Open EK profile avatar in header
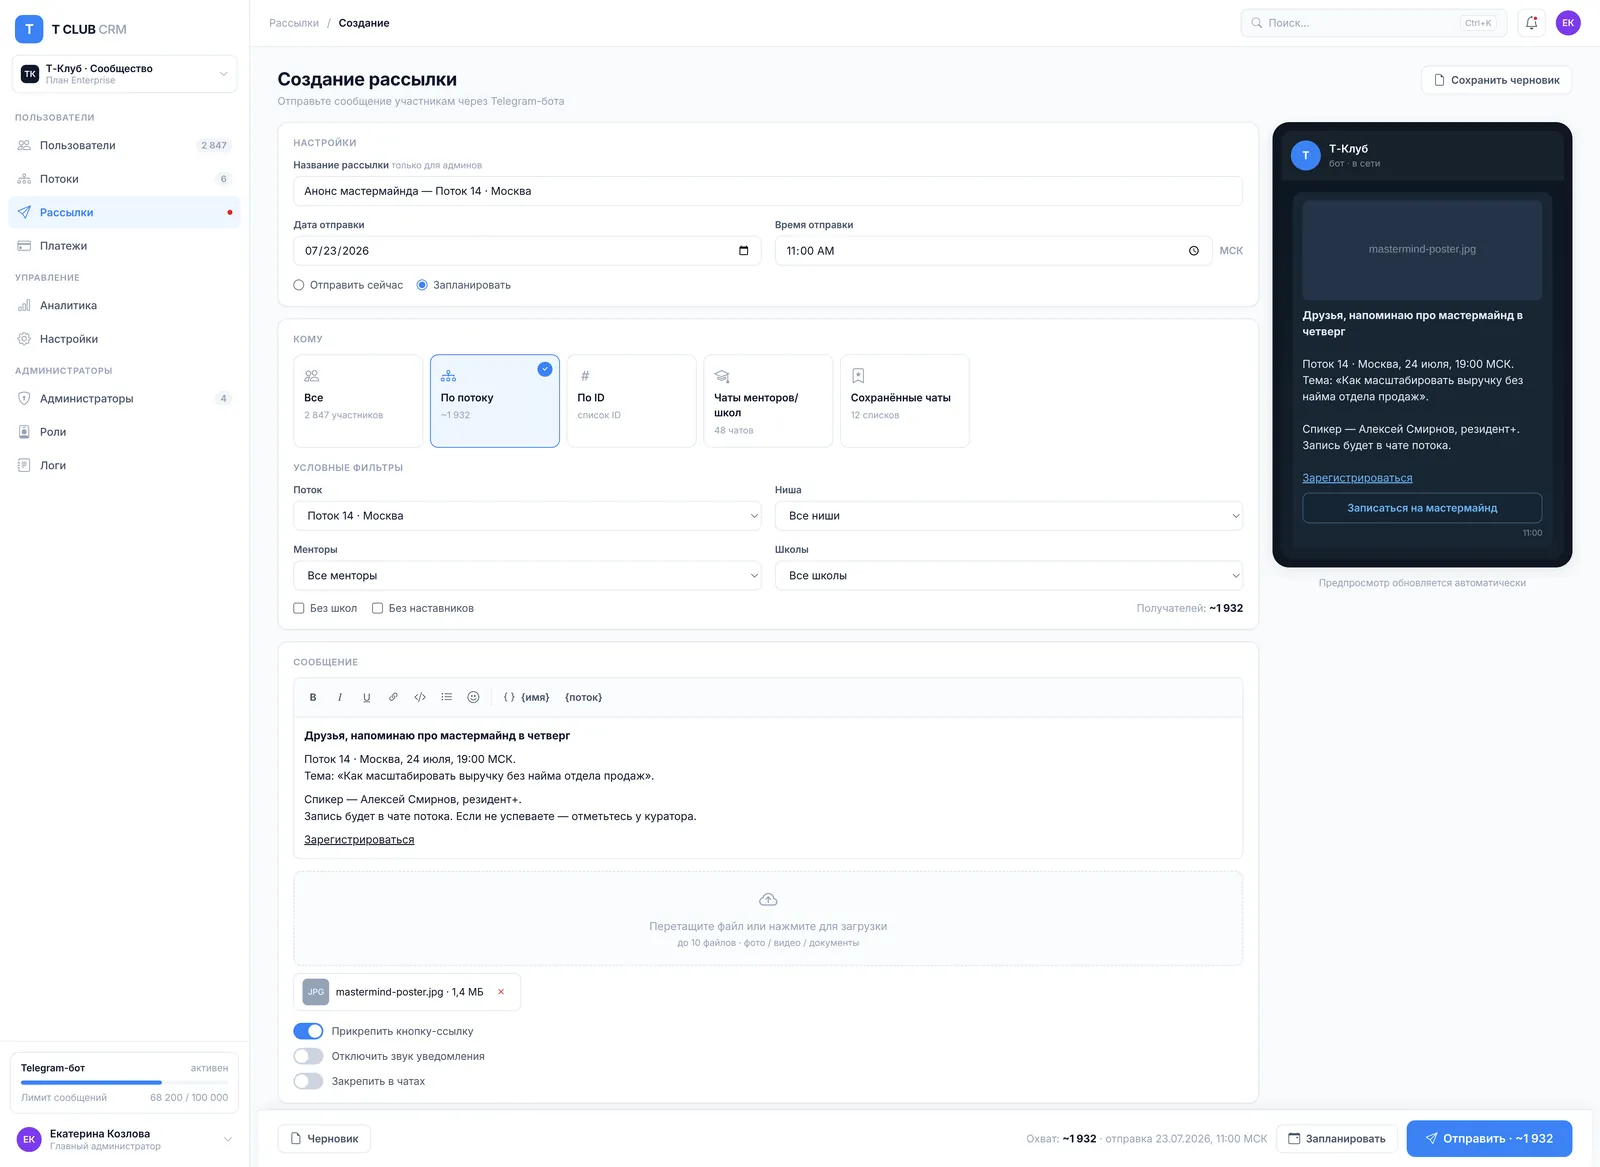Screen dimensions: 1600x1167 (x=1568, y=23)
